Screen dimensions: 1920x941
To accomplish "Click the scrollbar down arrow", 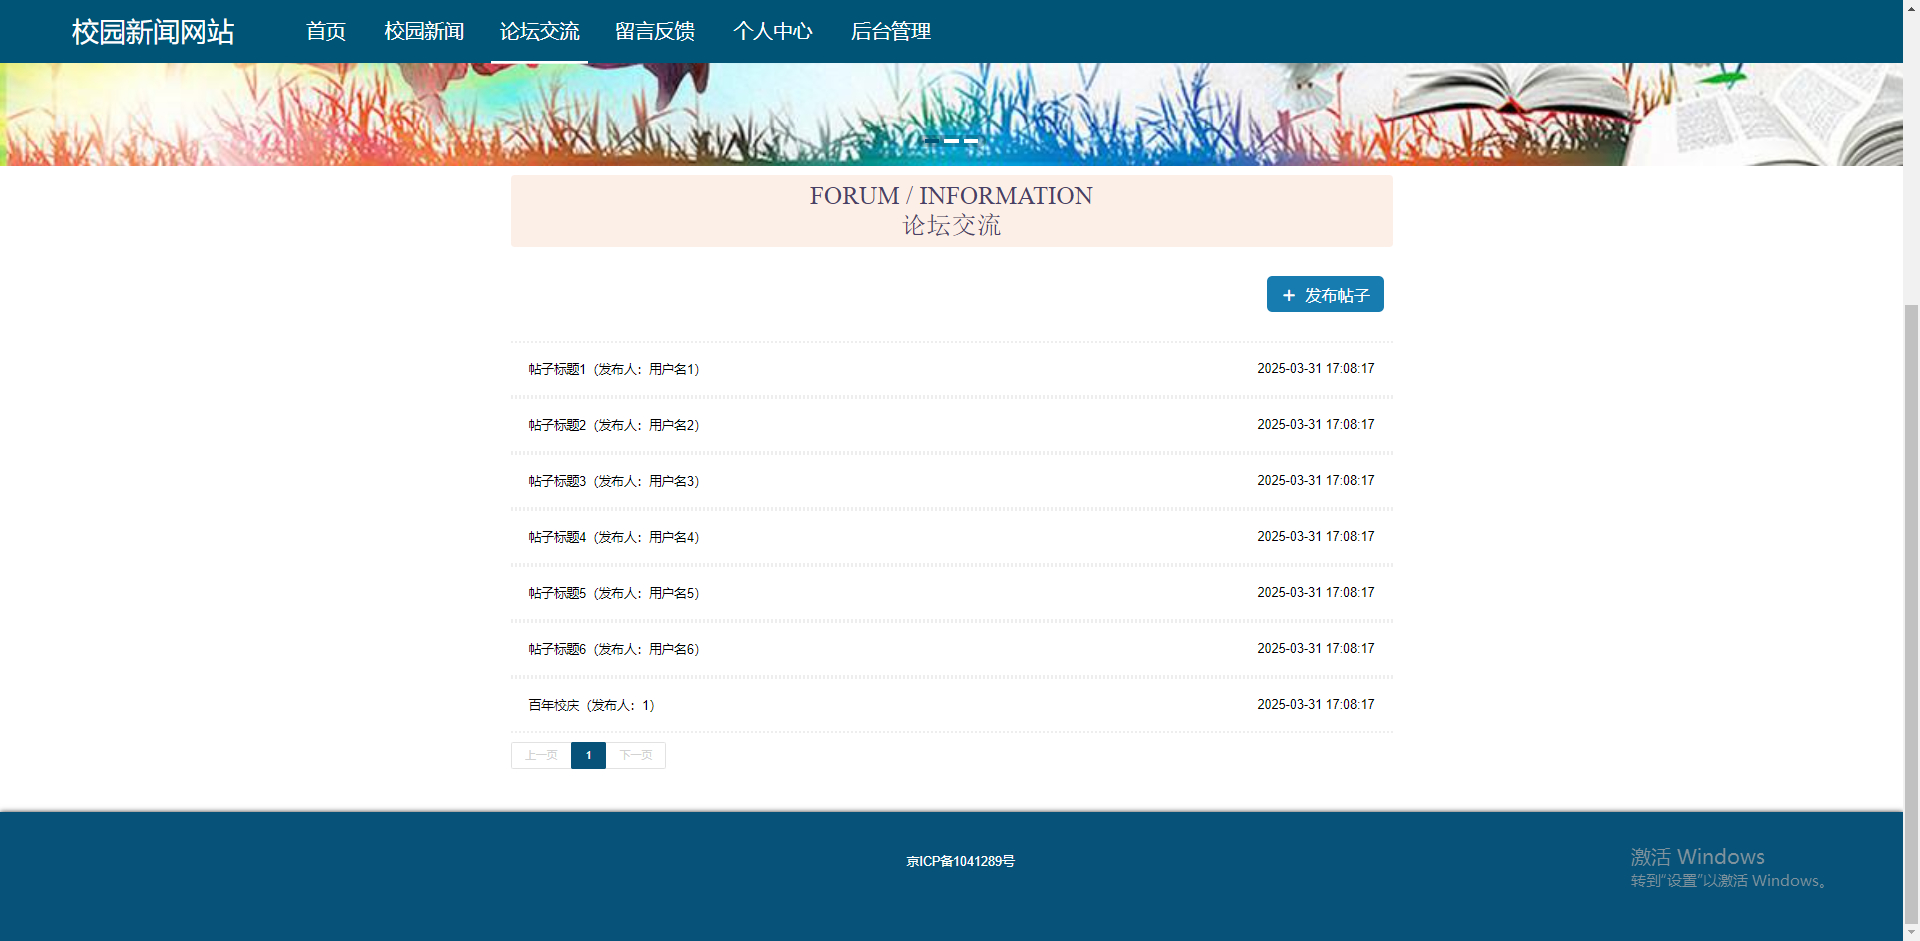I will coord(1911,931).
